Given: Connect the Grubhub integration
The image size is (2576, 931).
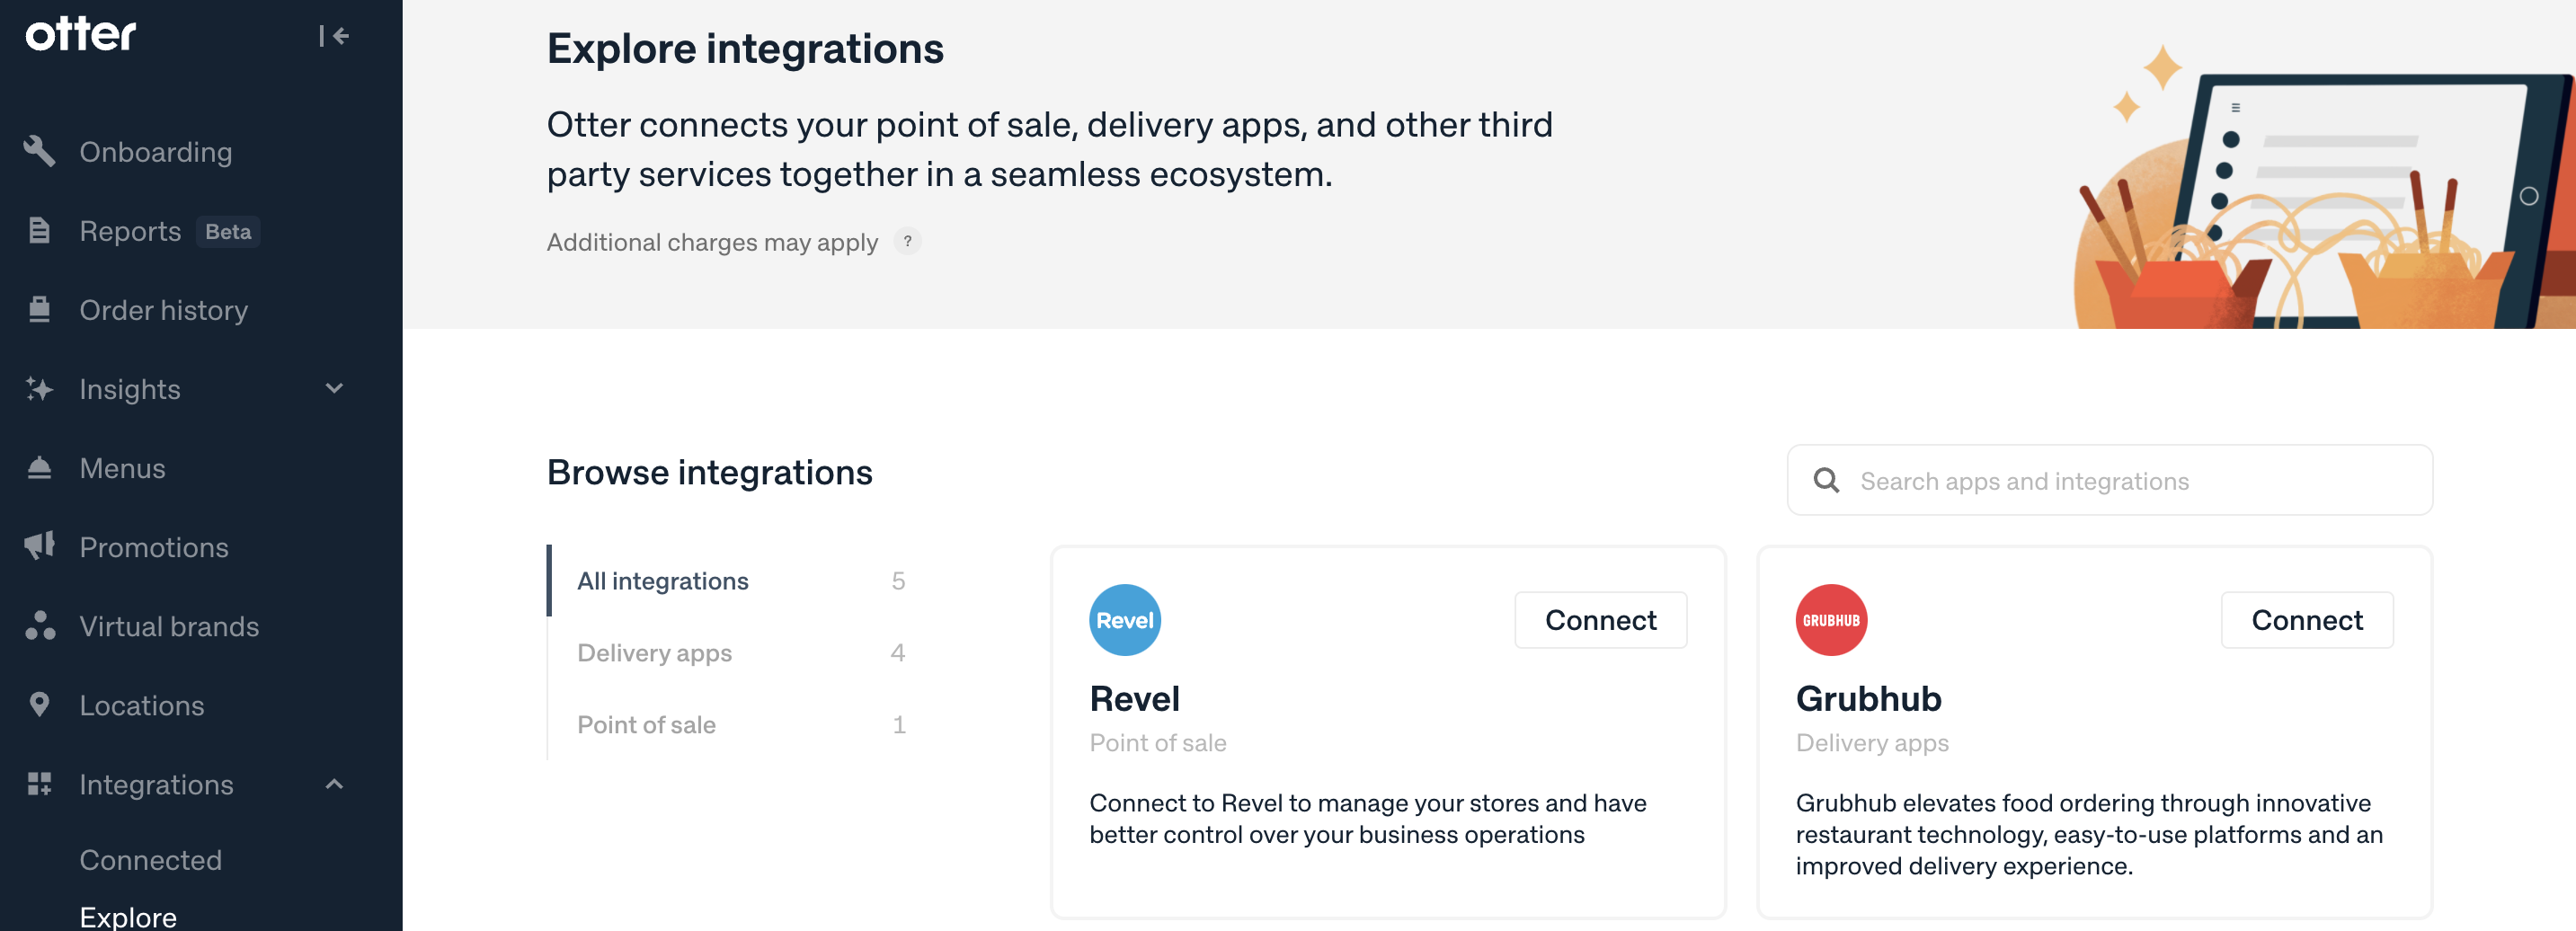Looking at the screenshot, I should [2306, 620].
